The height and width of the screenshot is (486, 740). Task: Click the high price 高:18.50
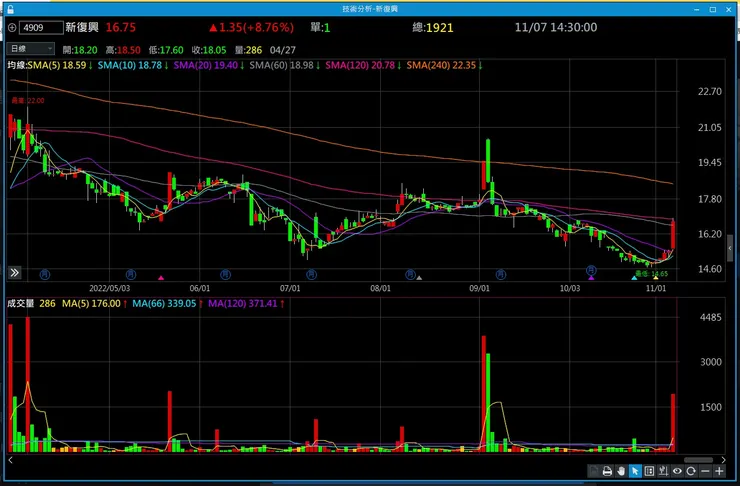coord(123,50)
